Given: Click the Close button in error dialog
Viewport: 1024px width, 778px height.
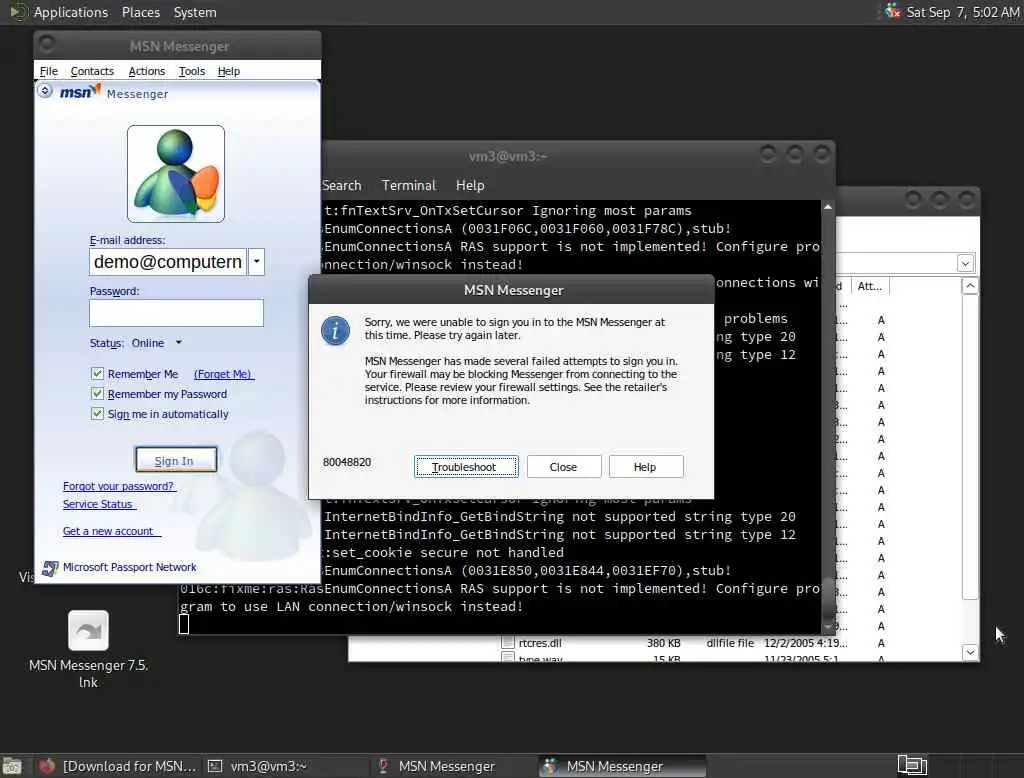Looking at the screenshot, I should tap(564, 466).
